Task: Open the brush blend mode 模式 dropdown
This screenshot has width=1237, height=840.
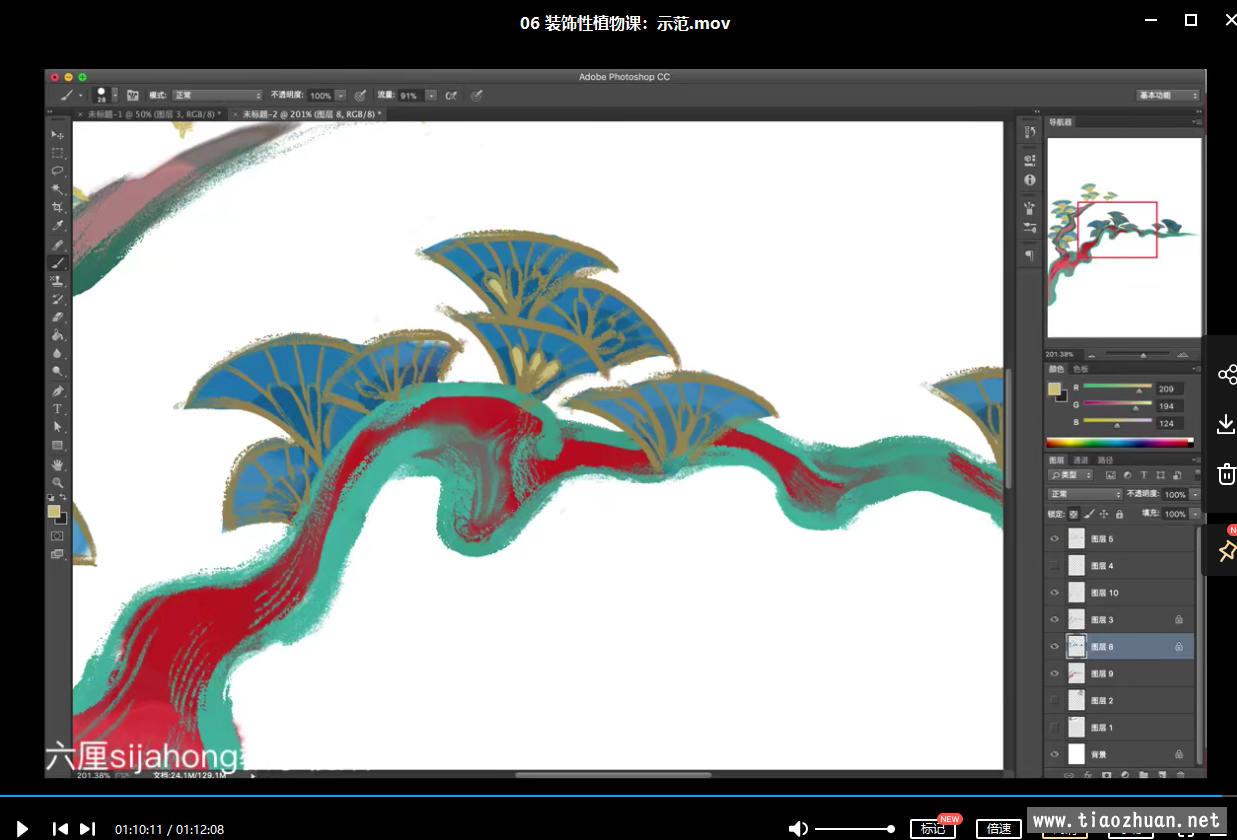Action: [x=217, y=96]
